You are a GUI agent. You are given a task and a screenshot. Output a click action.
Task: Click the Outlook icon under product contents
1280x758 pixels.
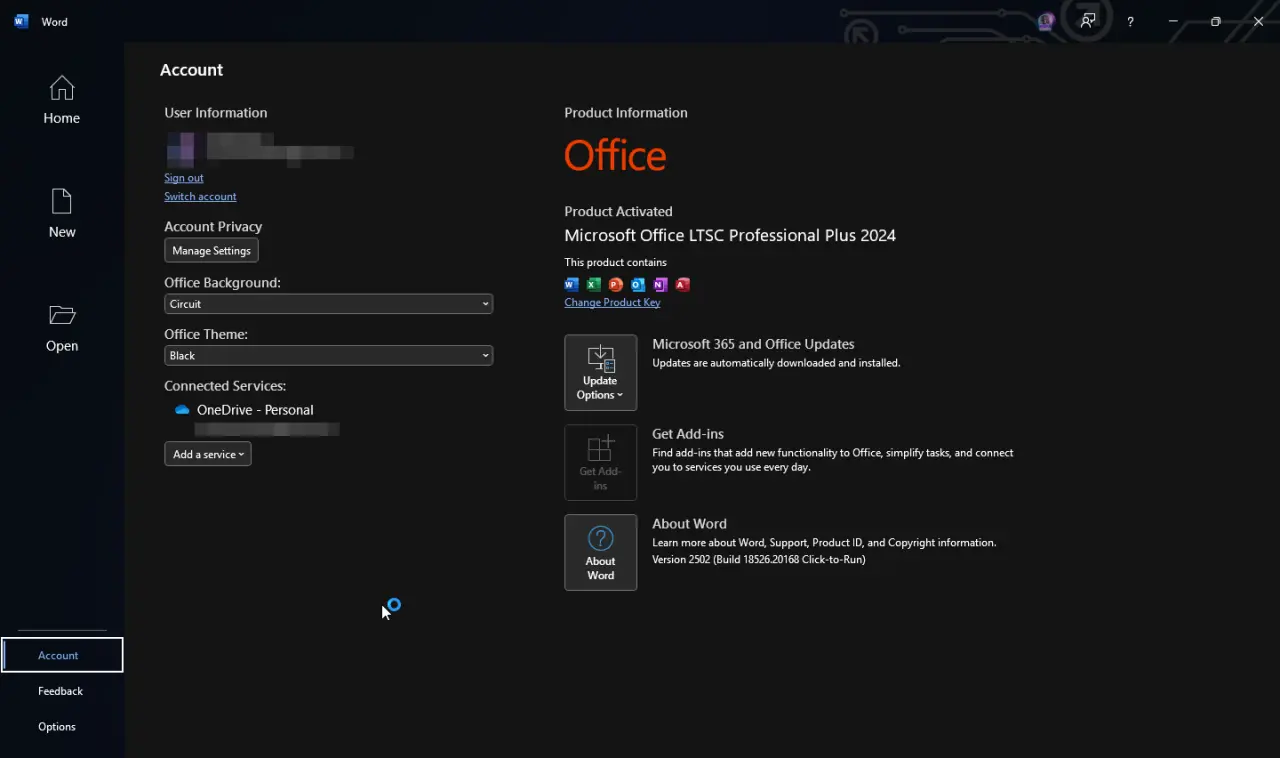[637, 285]
